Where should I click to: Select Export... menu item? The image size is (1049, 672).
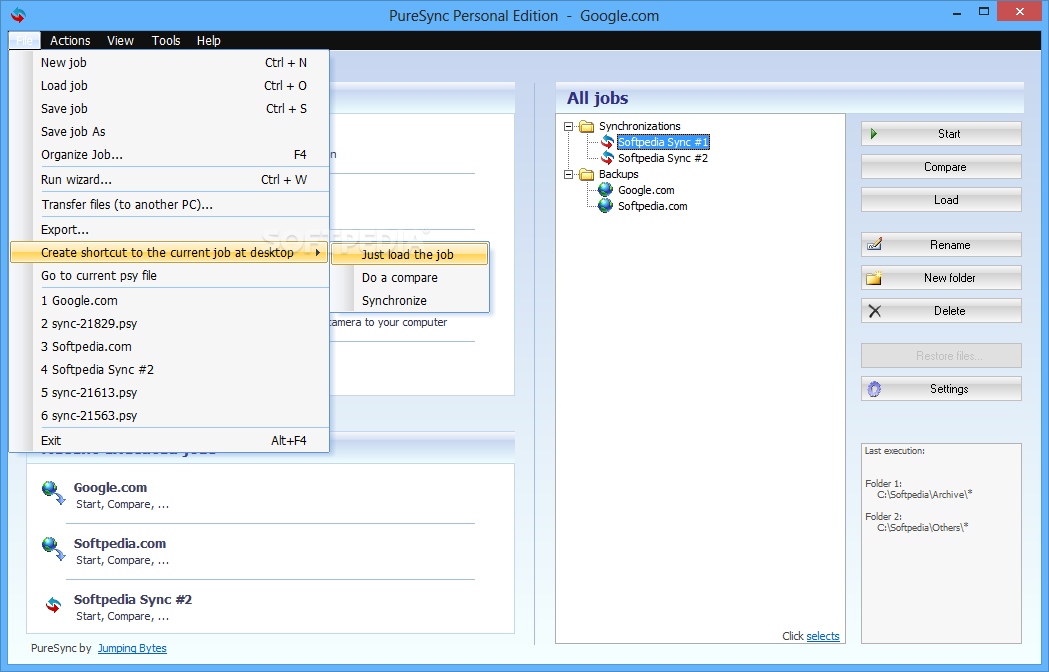[x=170, y=230]
